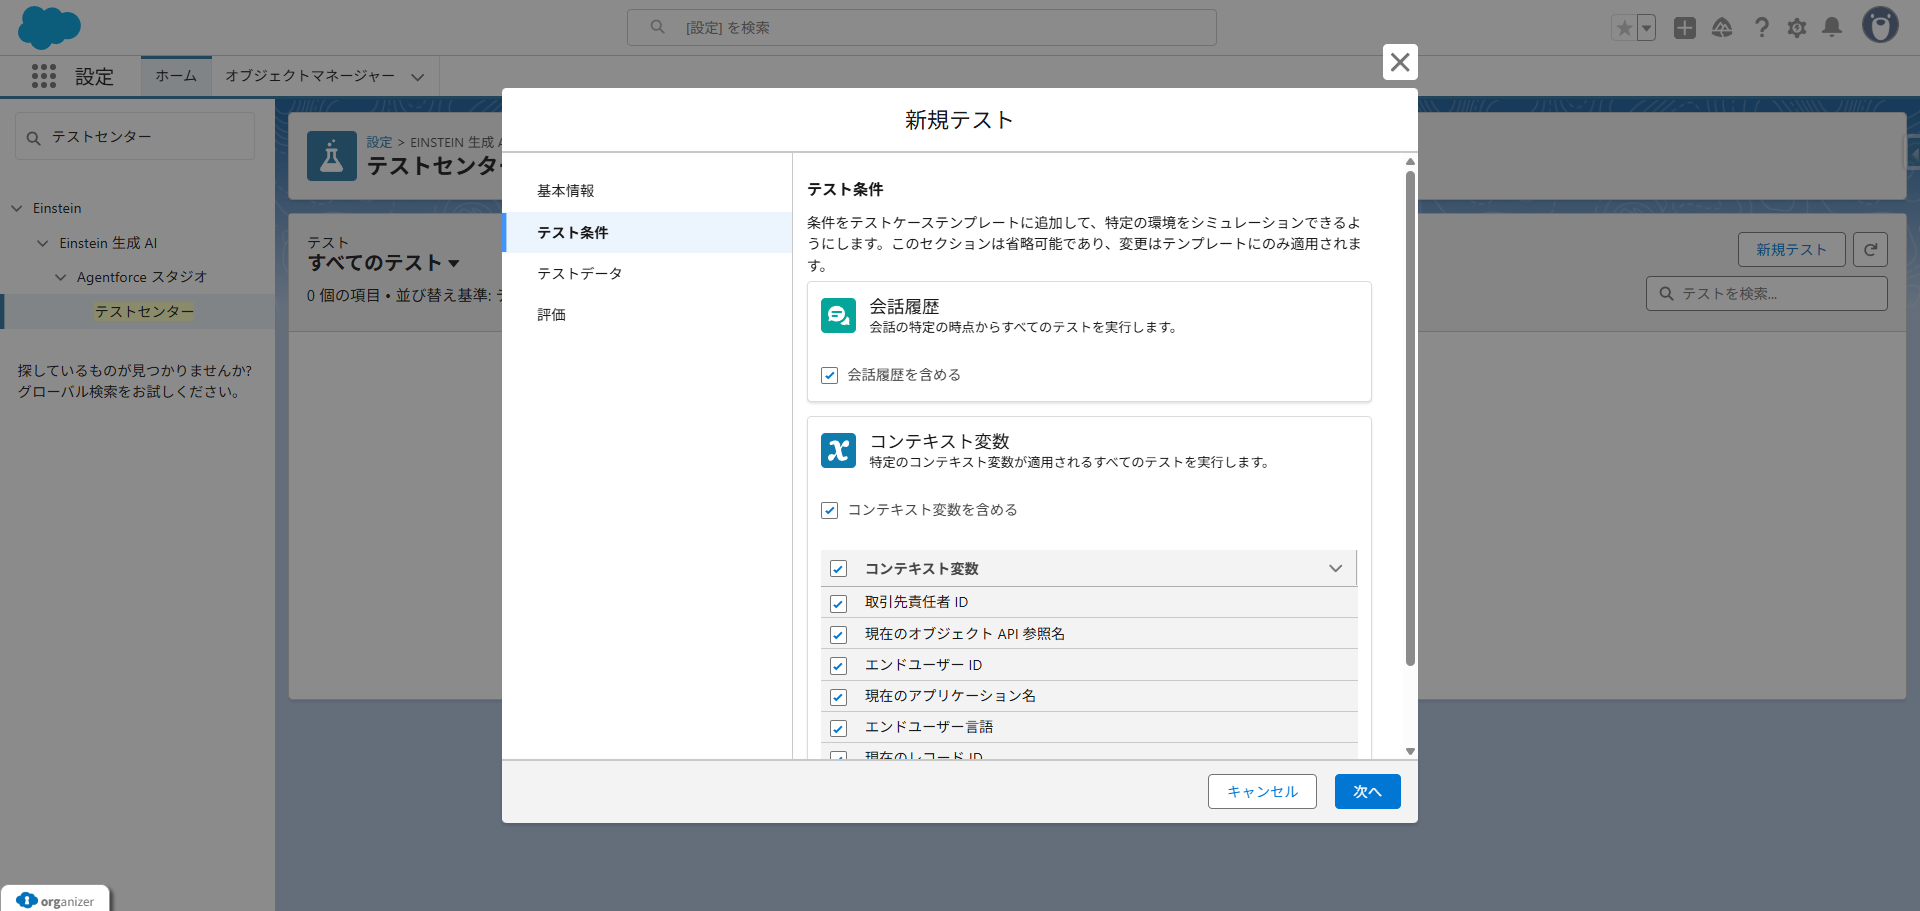Uncheck 現在のオブジェクト API 参照名 checkbox

(x=838, y=635)
